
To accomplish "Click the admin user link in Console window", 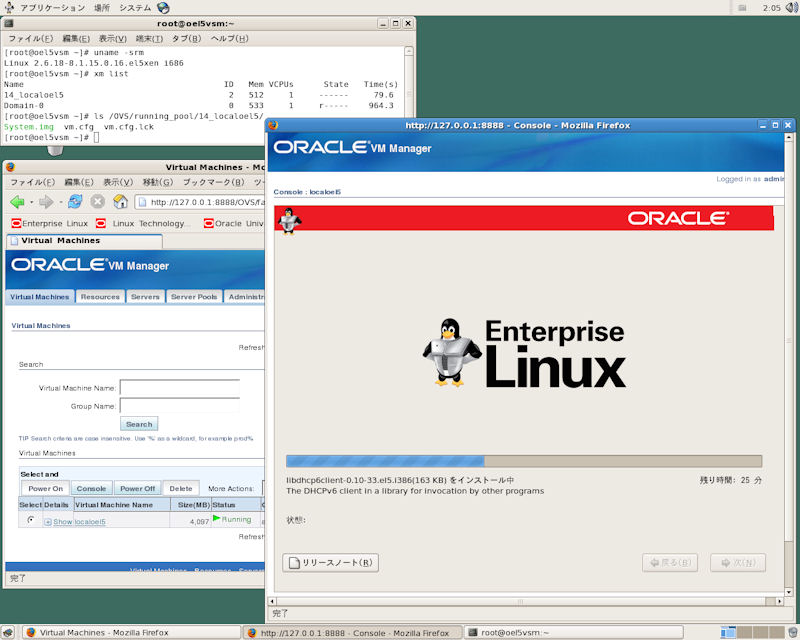I will click(773, 179).
